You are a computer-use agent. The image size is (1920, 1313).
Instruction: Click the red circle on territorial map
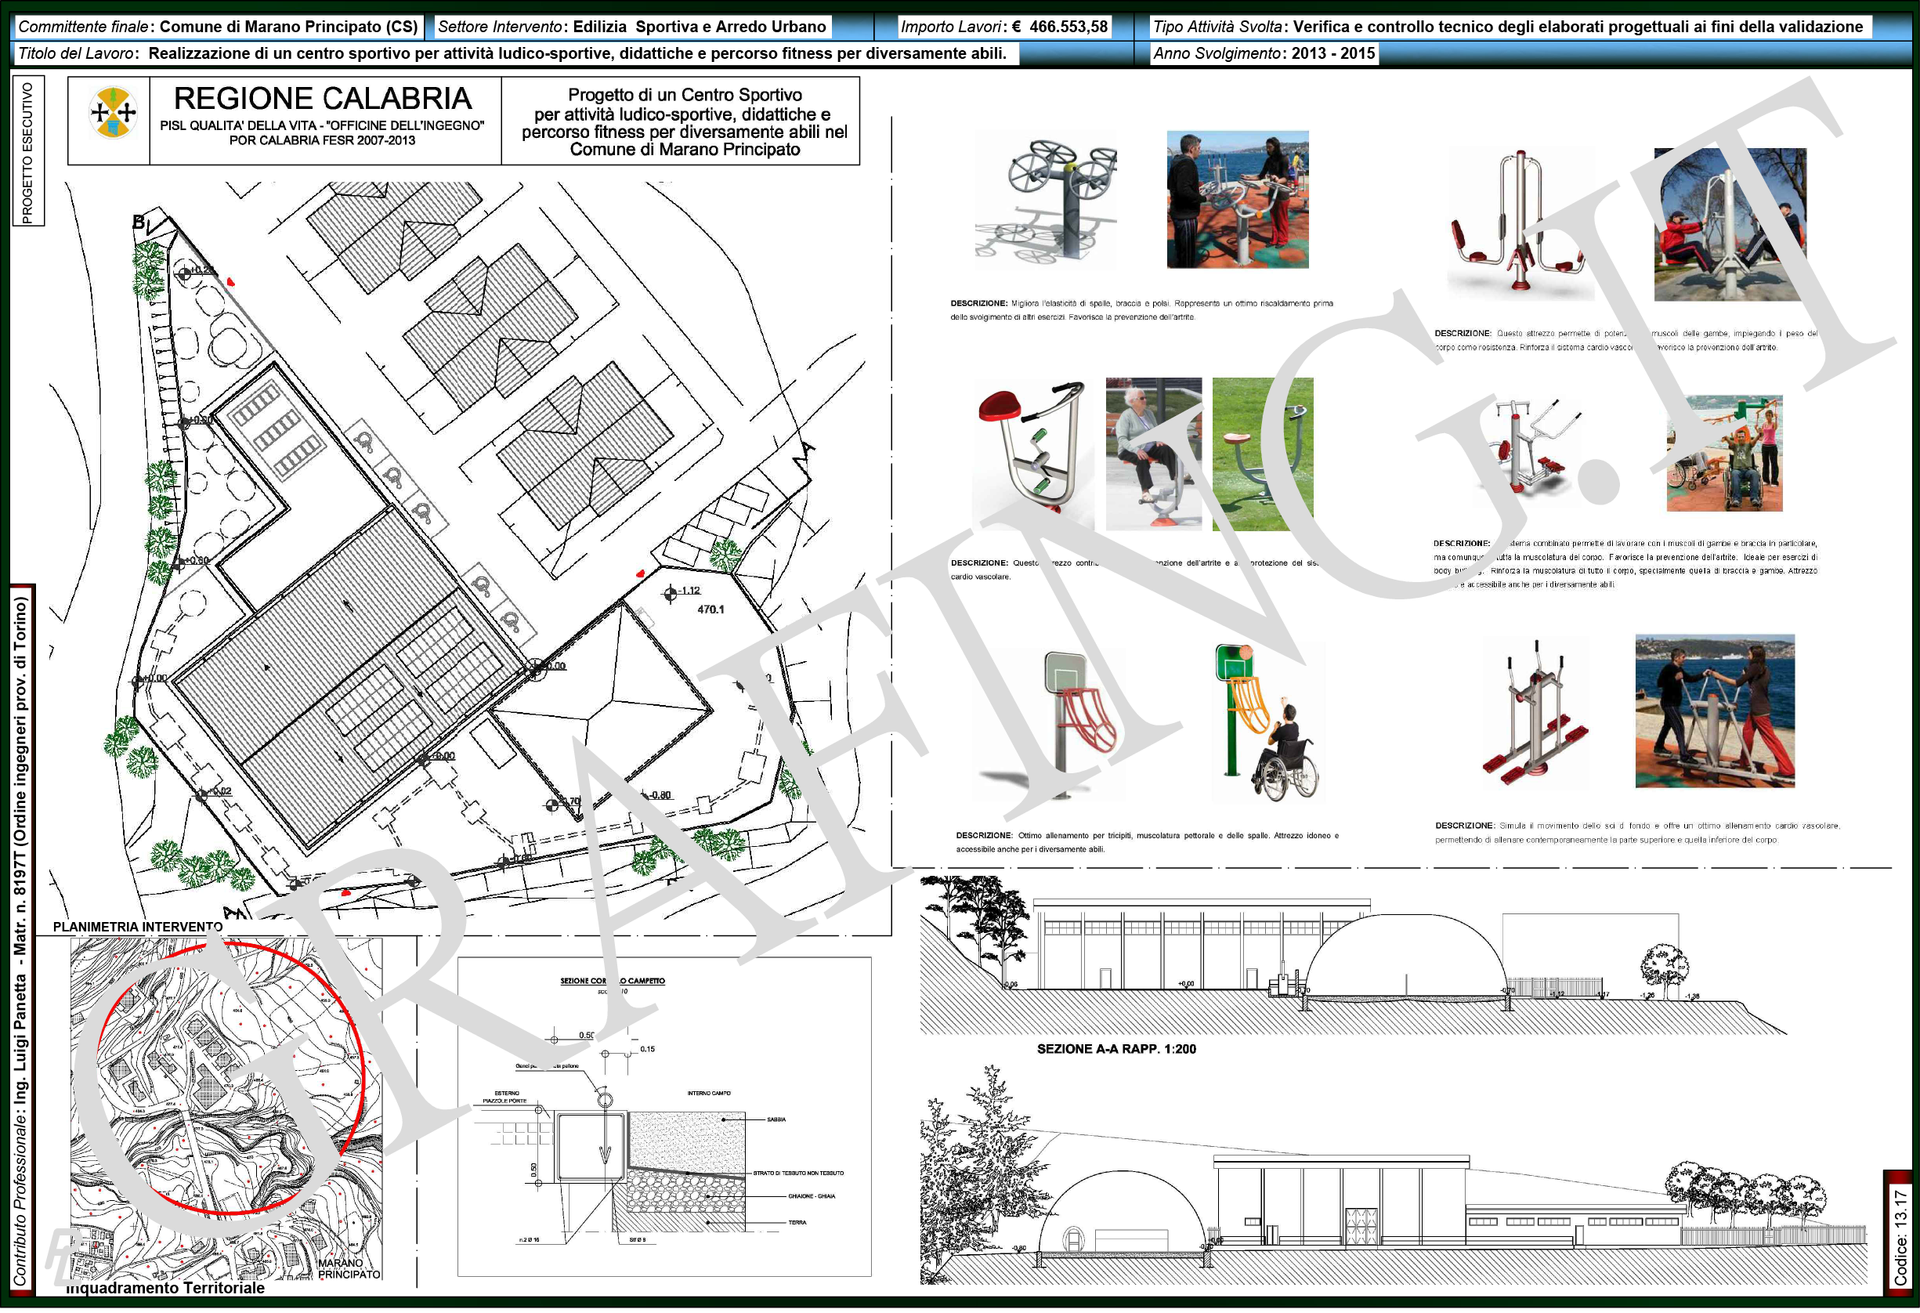coord(230,1078)
